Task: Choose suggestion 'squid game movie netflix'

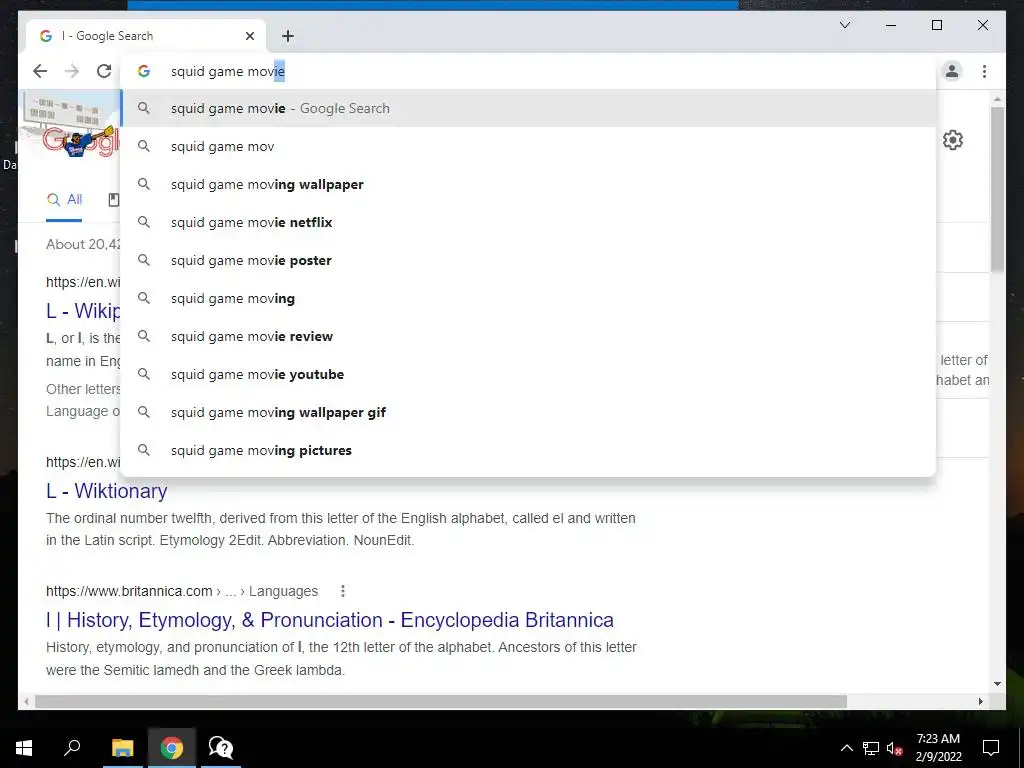Action: [528, 222]
